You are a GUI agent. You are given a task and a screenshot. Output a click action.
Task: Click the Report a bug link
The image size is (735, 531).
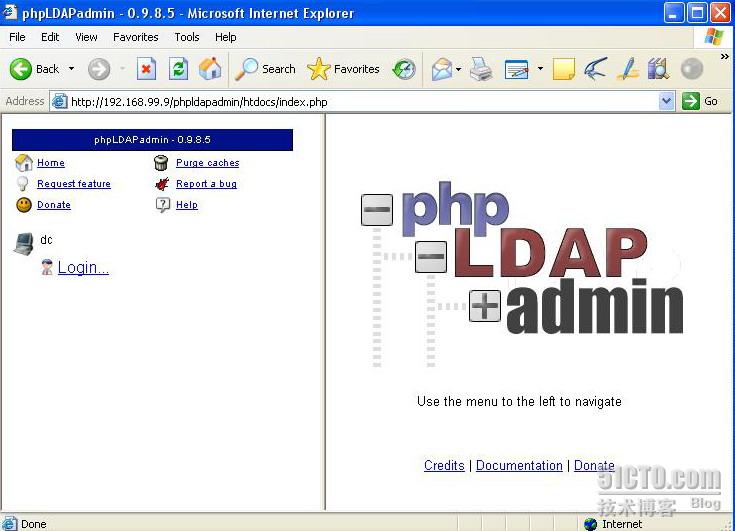206,184
